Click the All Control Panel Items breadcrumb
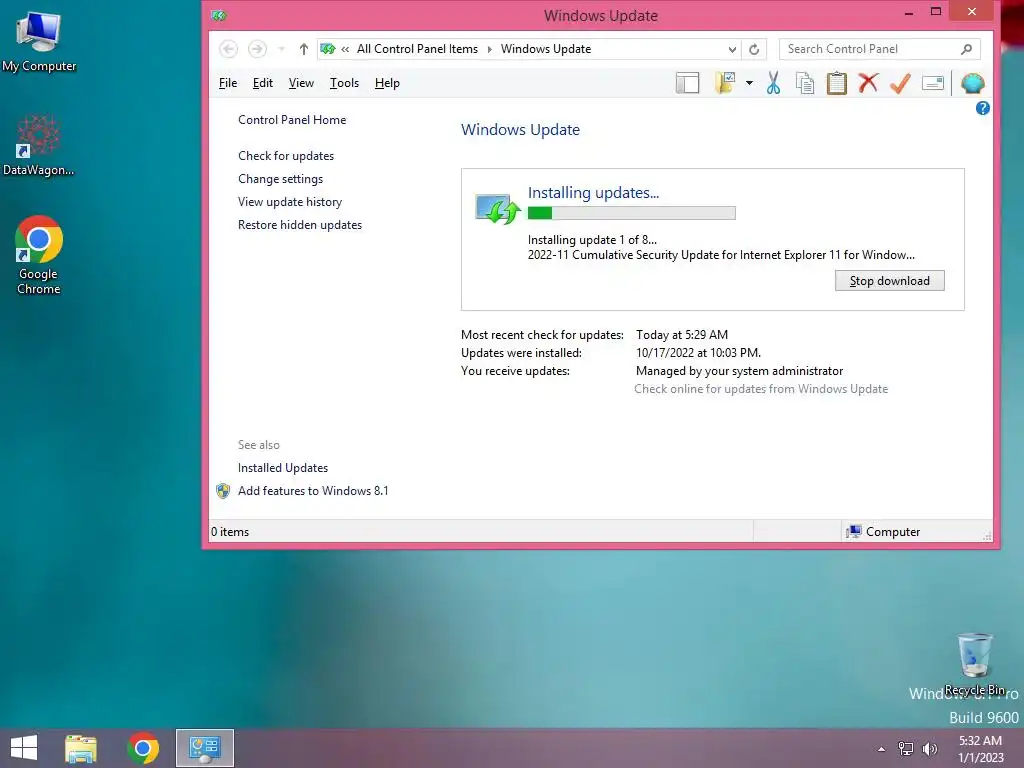This screenshot has height=768, width=1024. (x=417, y=49)
